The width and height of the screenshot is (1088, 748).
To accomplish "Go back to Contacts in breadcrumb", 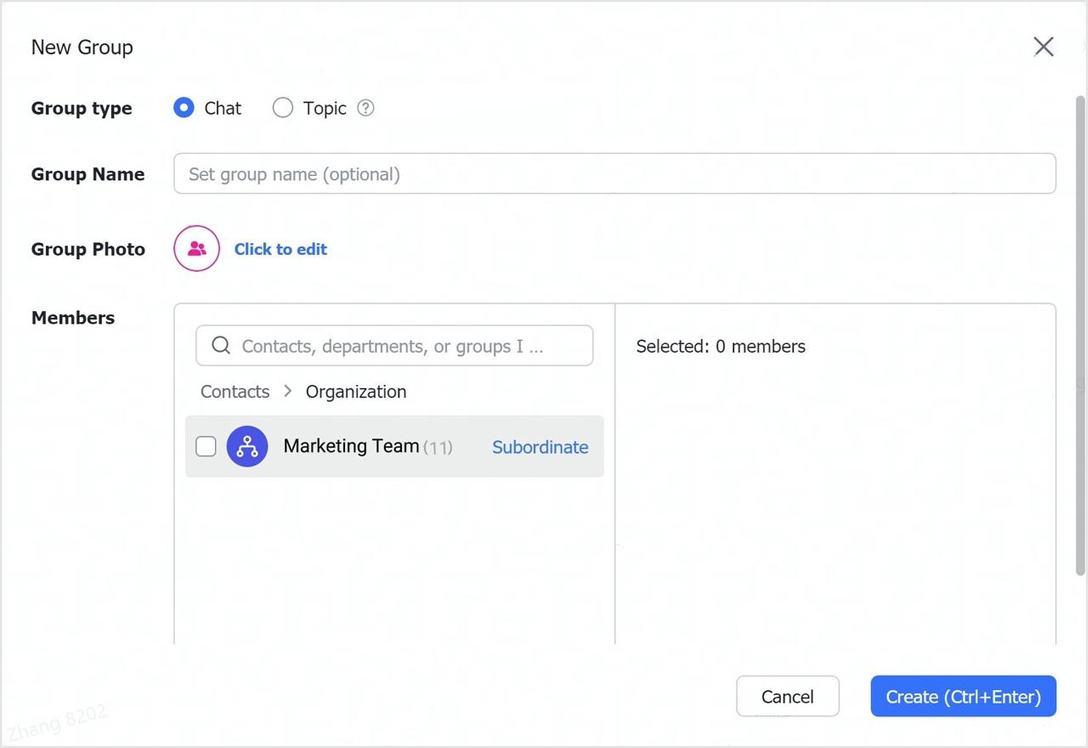I will [x=235, y=392].
